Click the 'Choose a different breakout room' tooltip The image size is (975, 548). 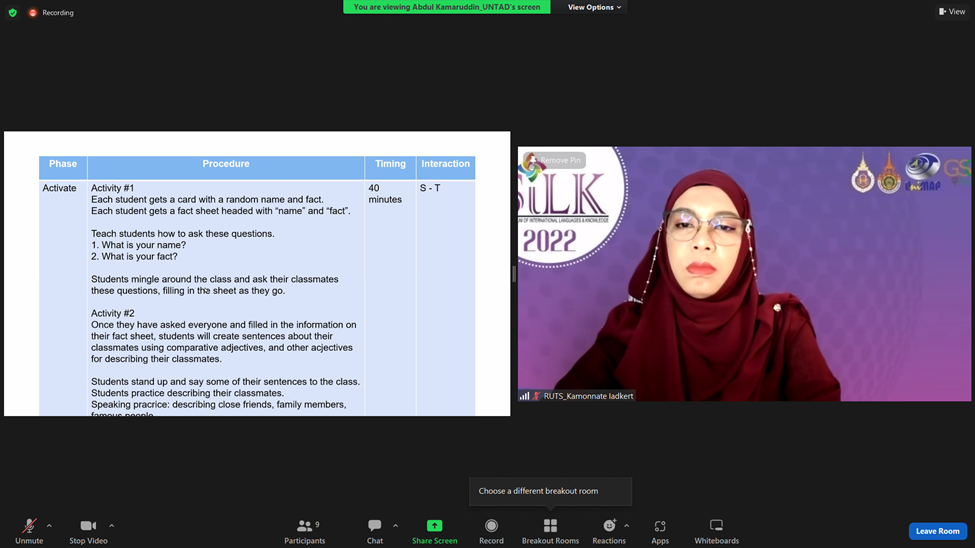click(x=550, y=491)
